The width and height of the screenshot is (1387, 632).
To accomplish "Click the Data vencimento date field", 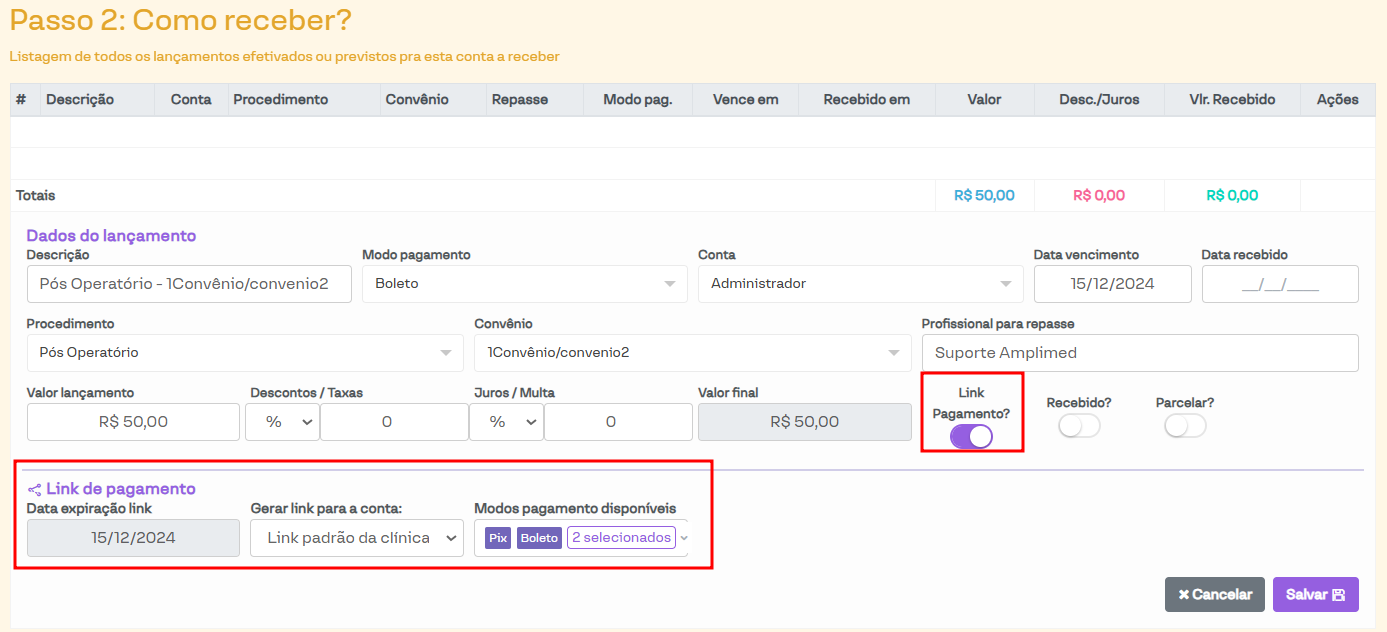I will [x=1112, y=284].
